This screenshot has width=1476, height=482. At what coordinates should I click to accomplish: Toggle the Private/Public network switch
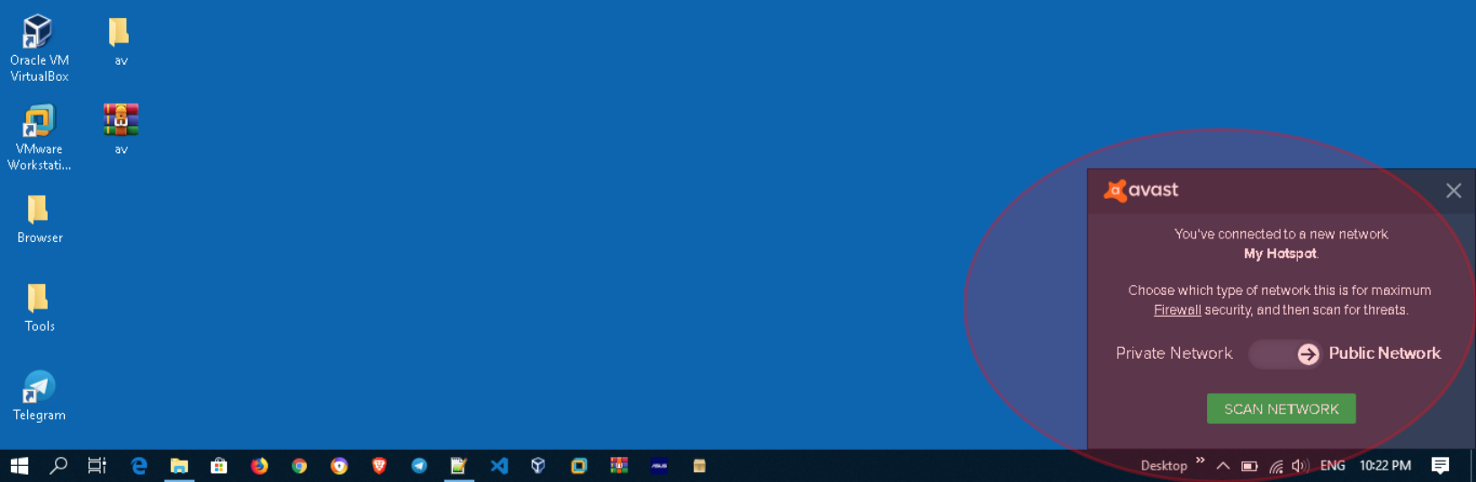(x=1285, y=354)
